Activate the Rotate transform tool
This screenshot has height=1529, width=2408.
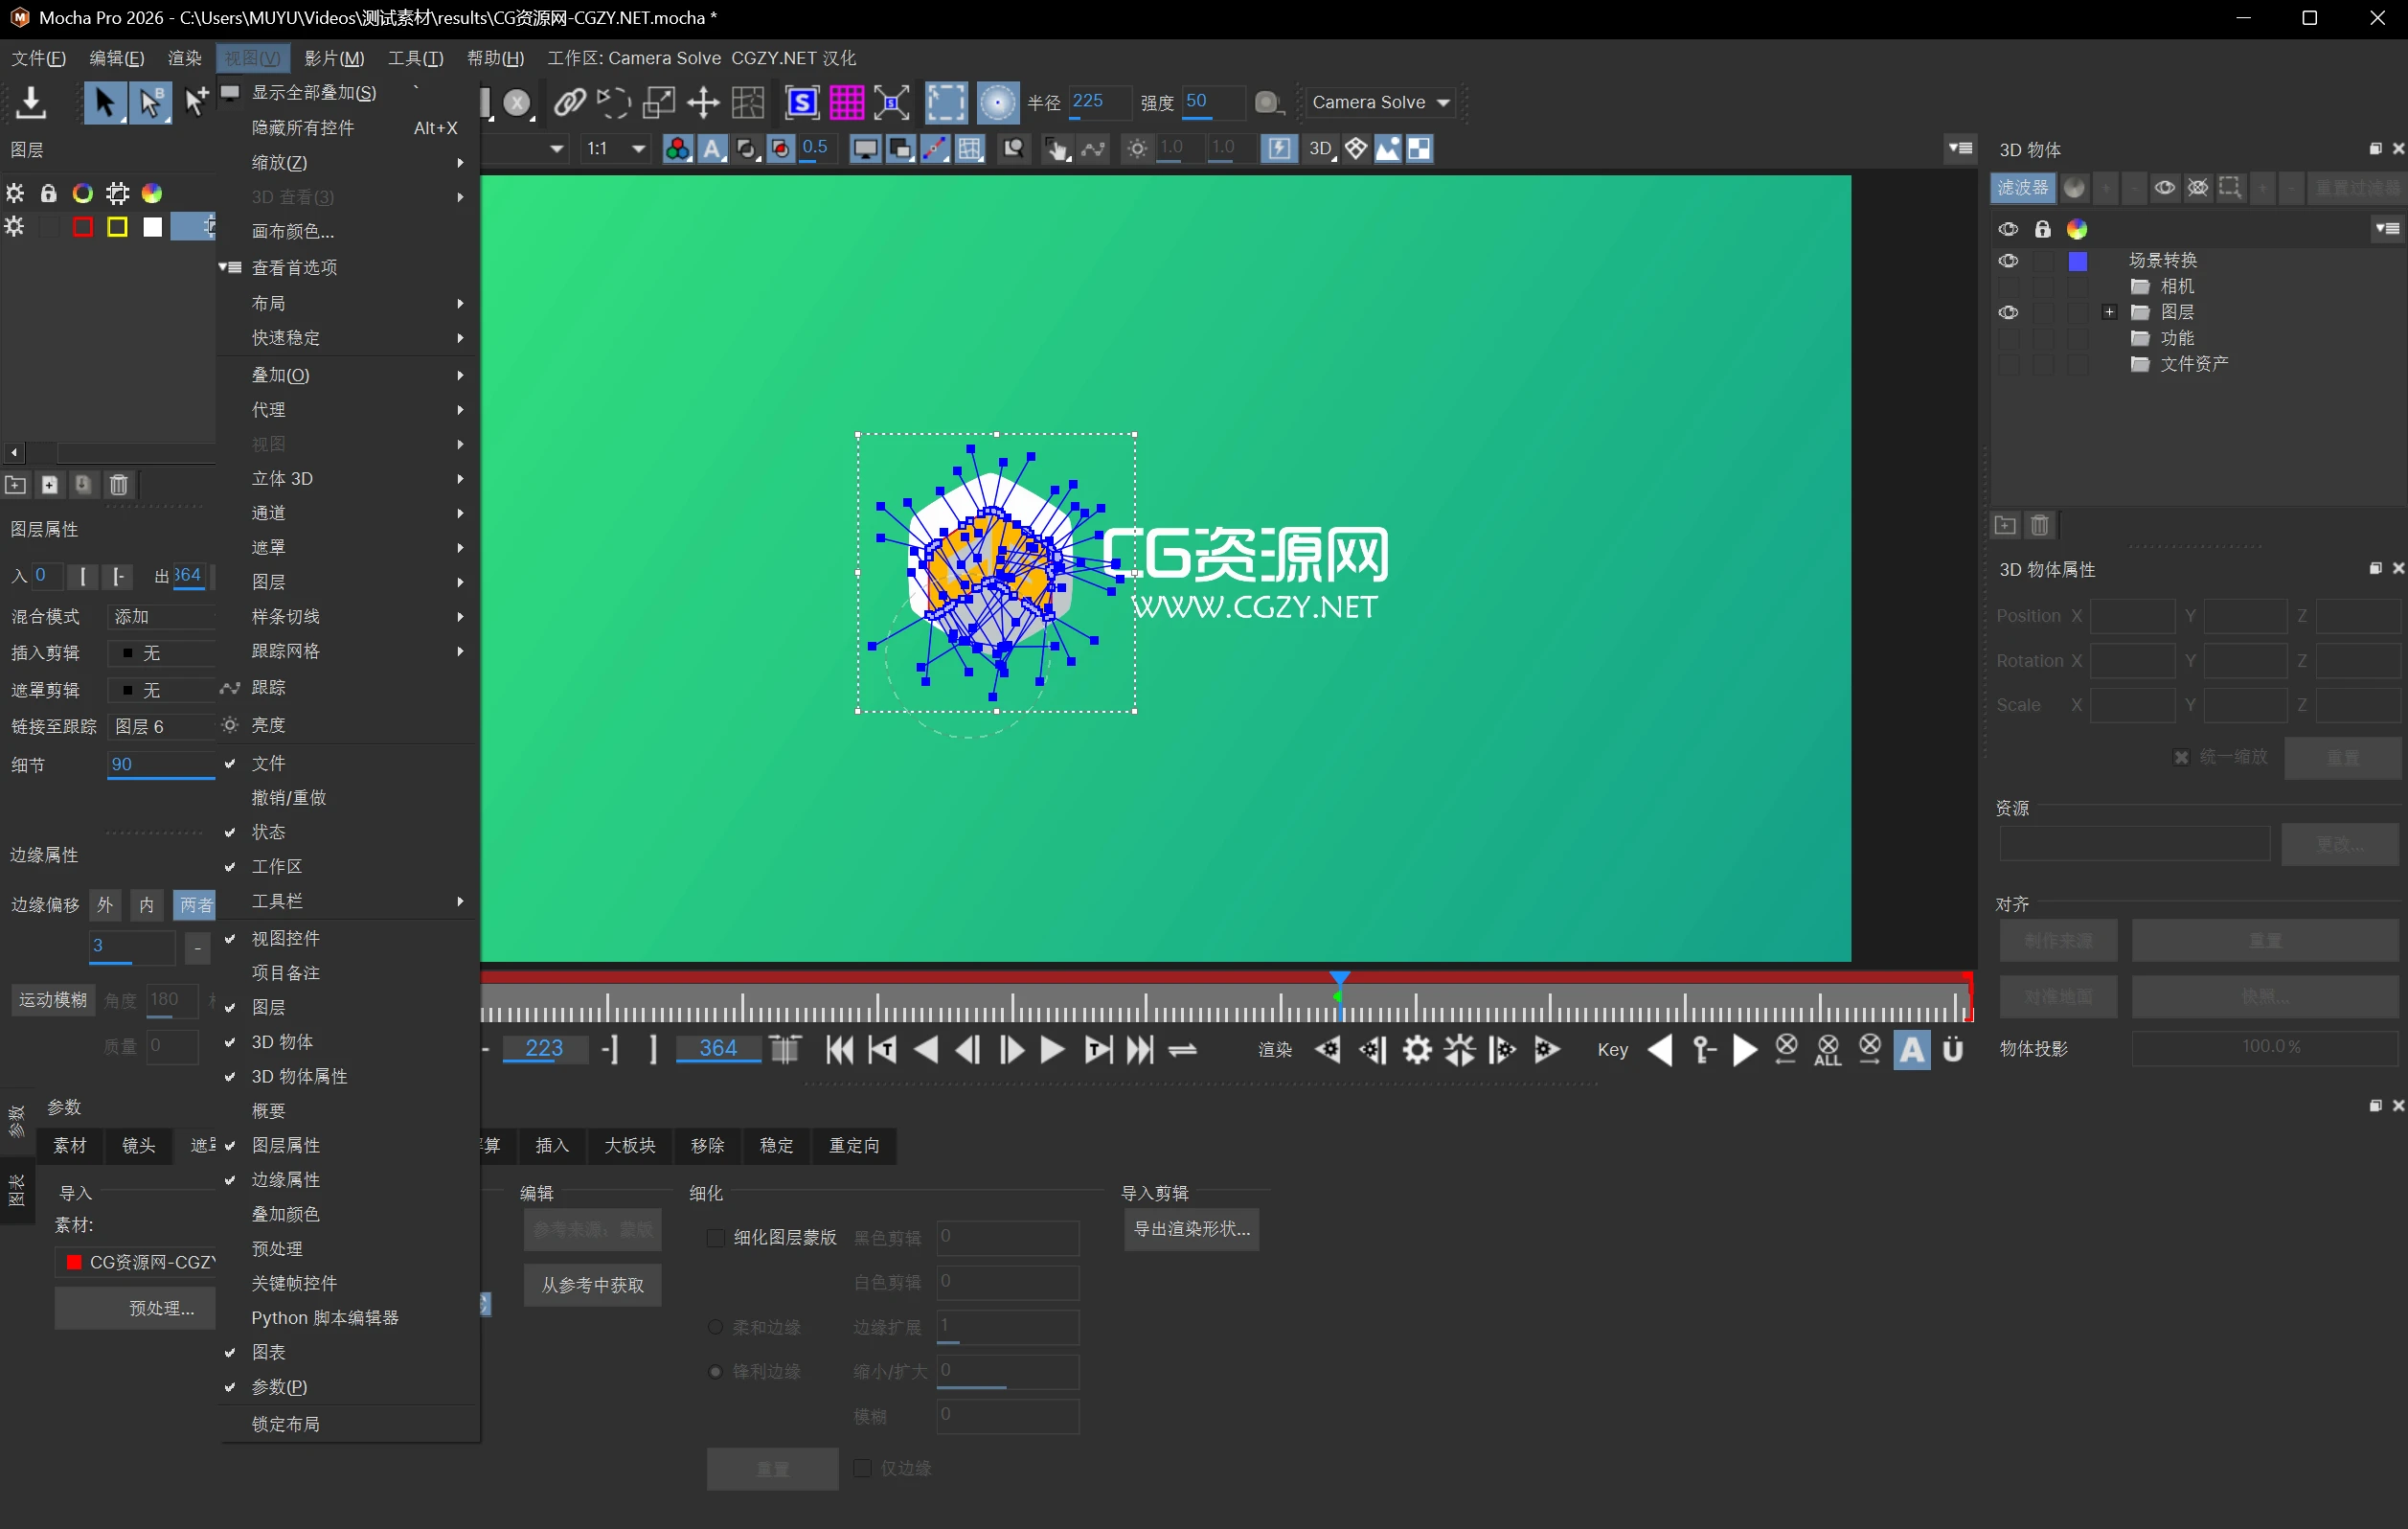(x=613, y=103)
